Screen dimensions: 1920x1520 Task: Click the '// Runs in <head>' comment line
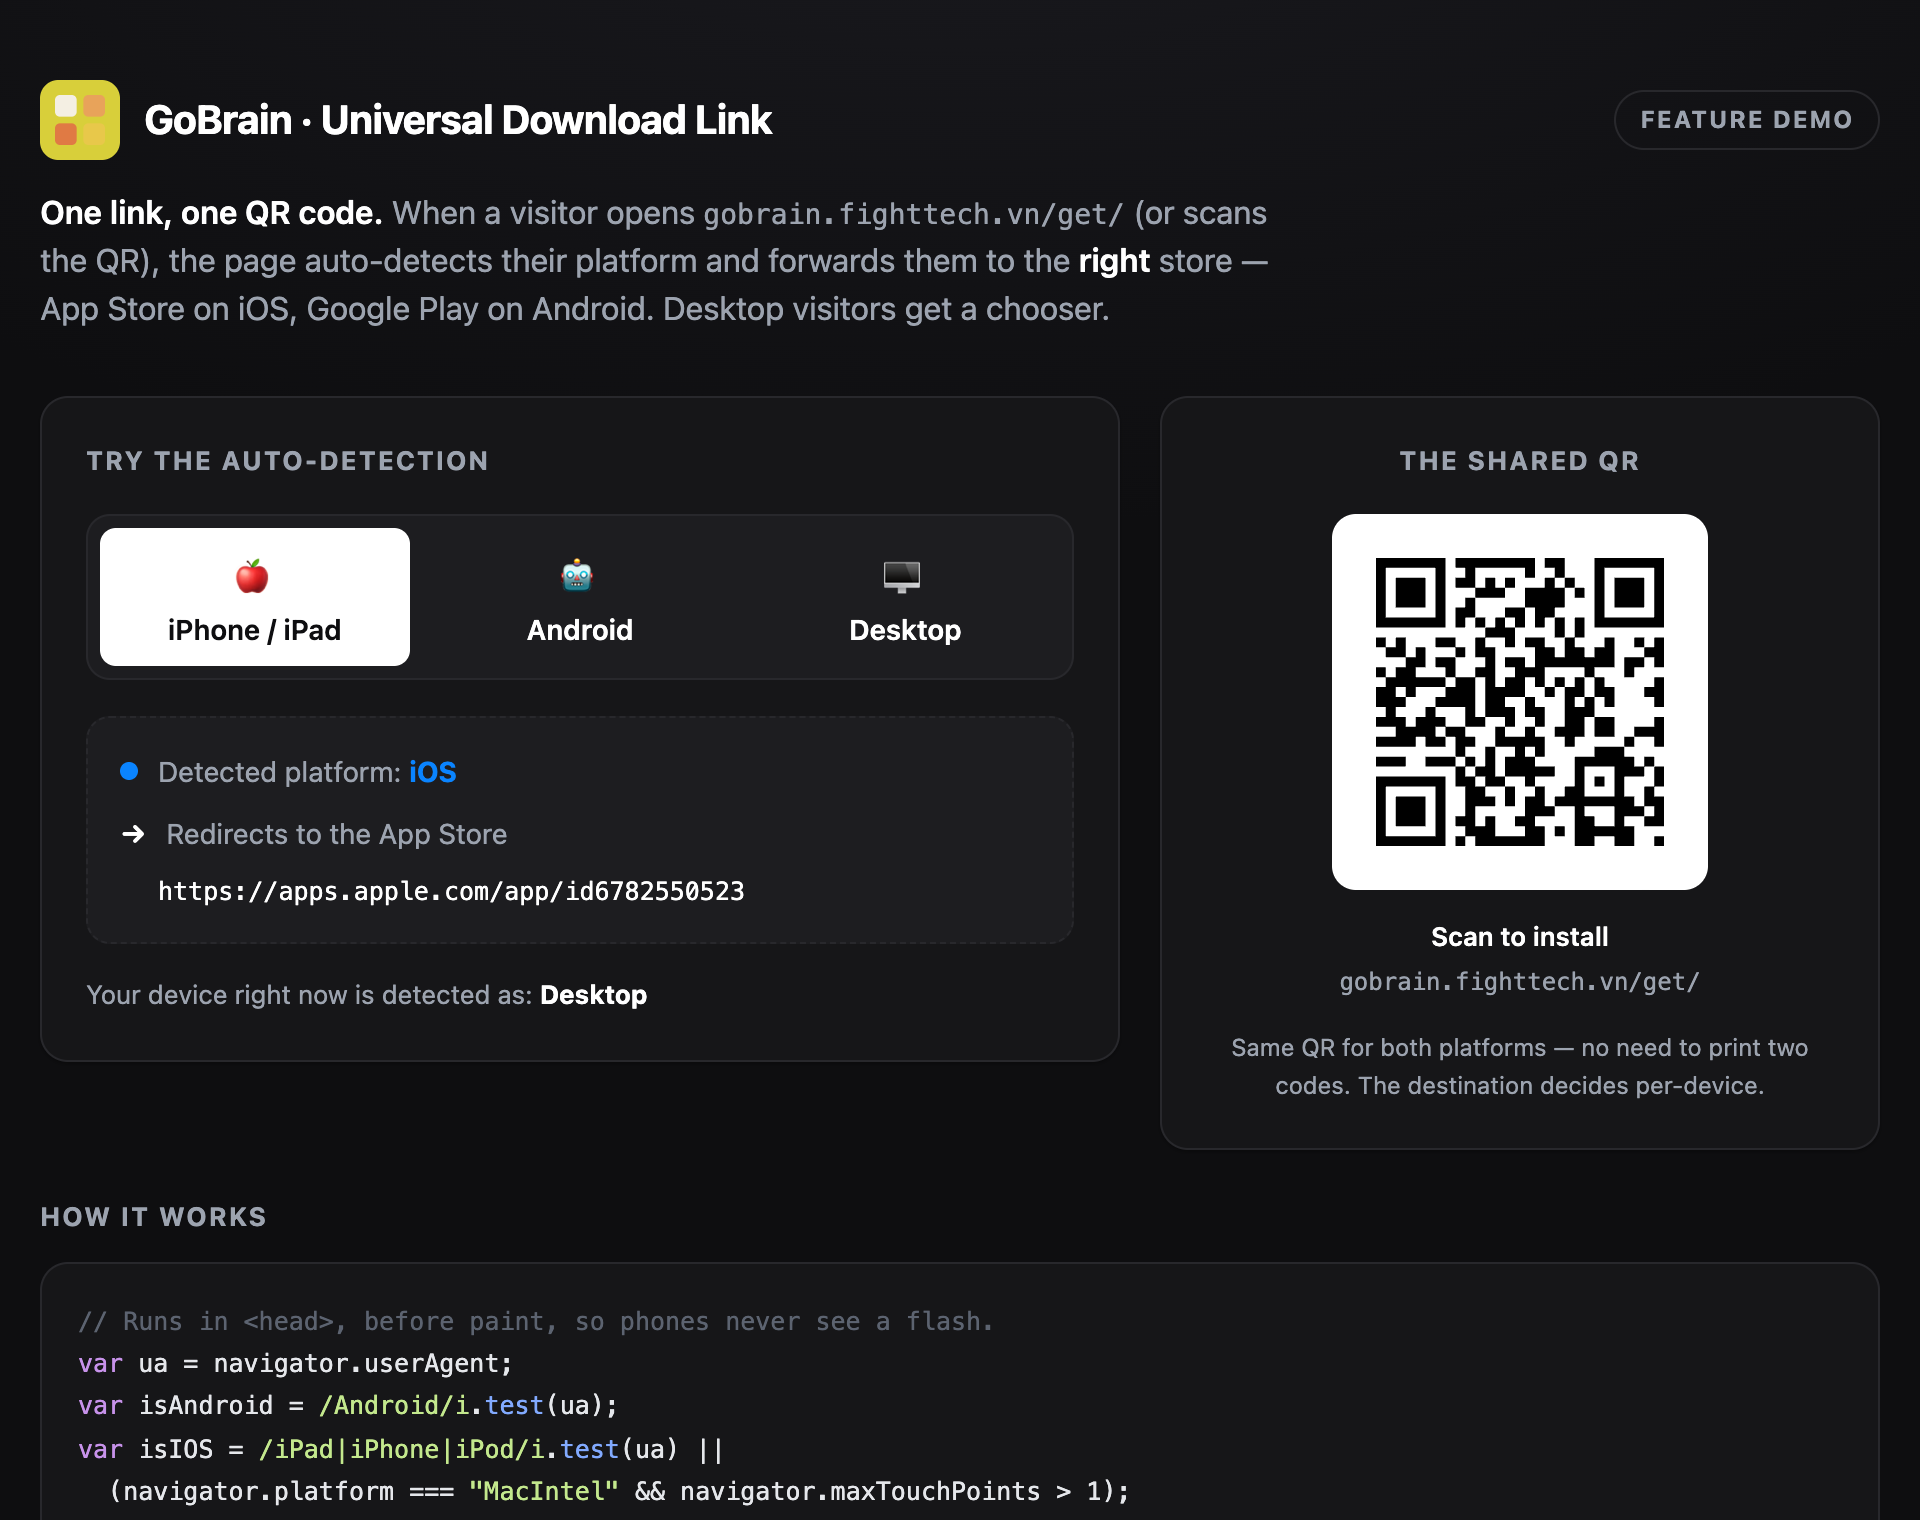click(537, 1322)
